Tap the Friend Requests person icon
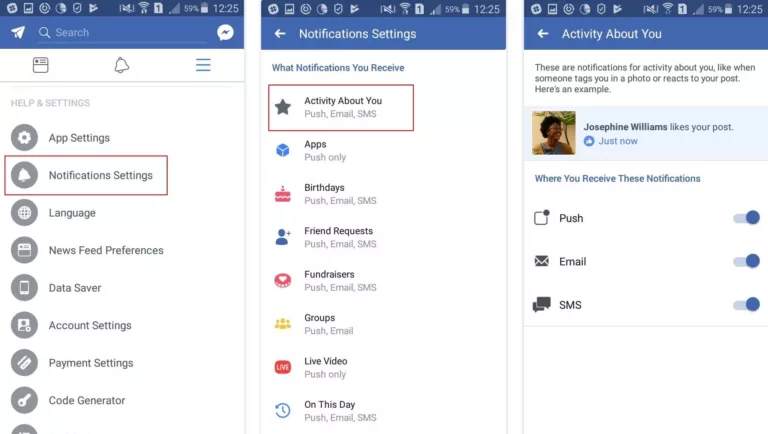Image resolution: width=768 pixels, height=434 pixels. (283, 237)
